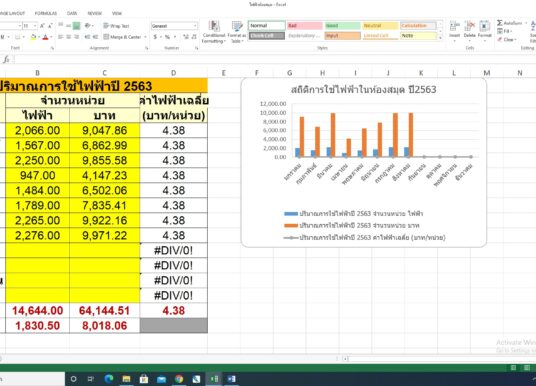Toggle center horizontal alignment
536x386 pixels.
click(69, 37)
